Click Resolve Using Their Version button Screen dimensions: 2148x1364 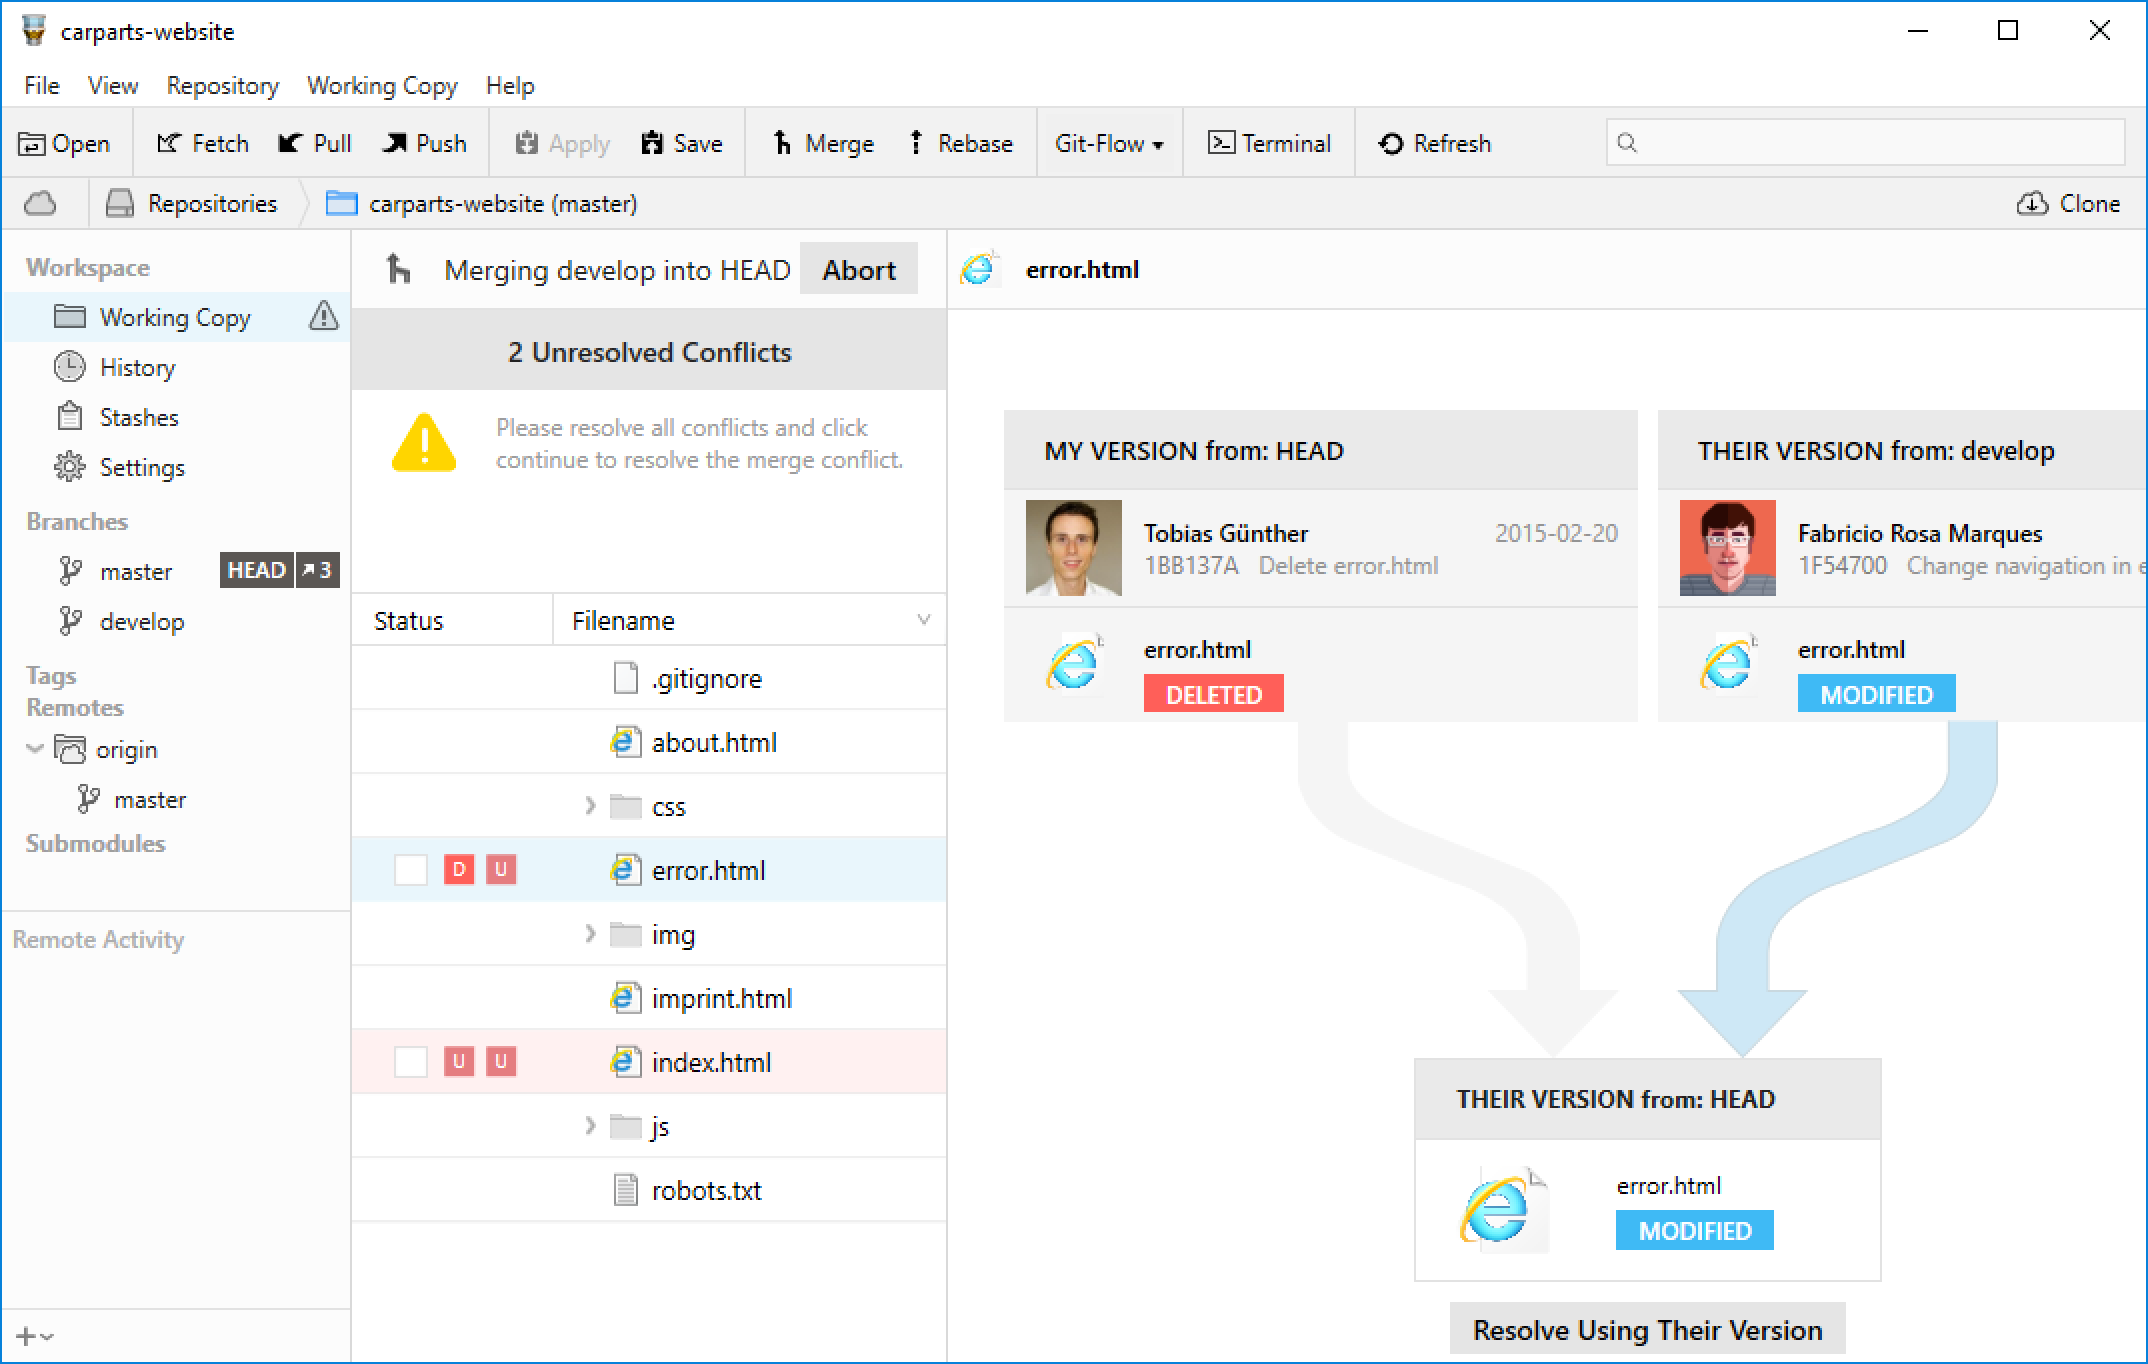coord(1646,1330)
